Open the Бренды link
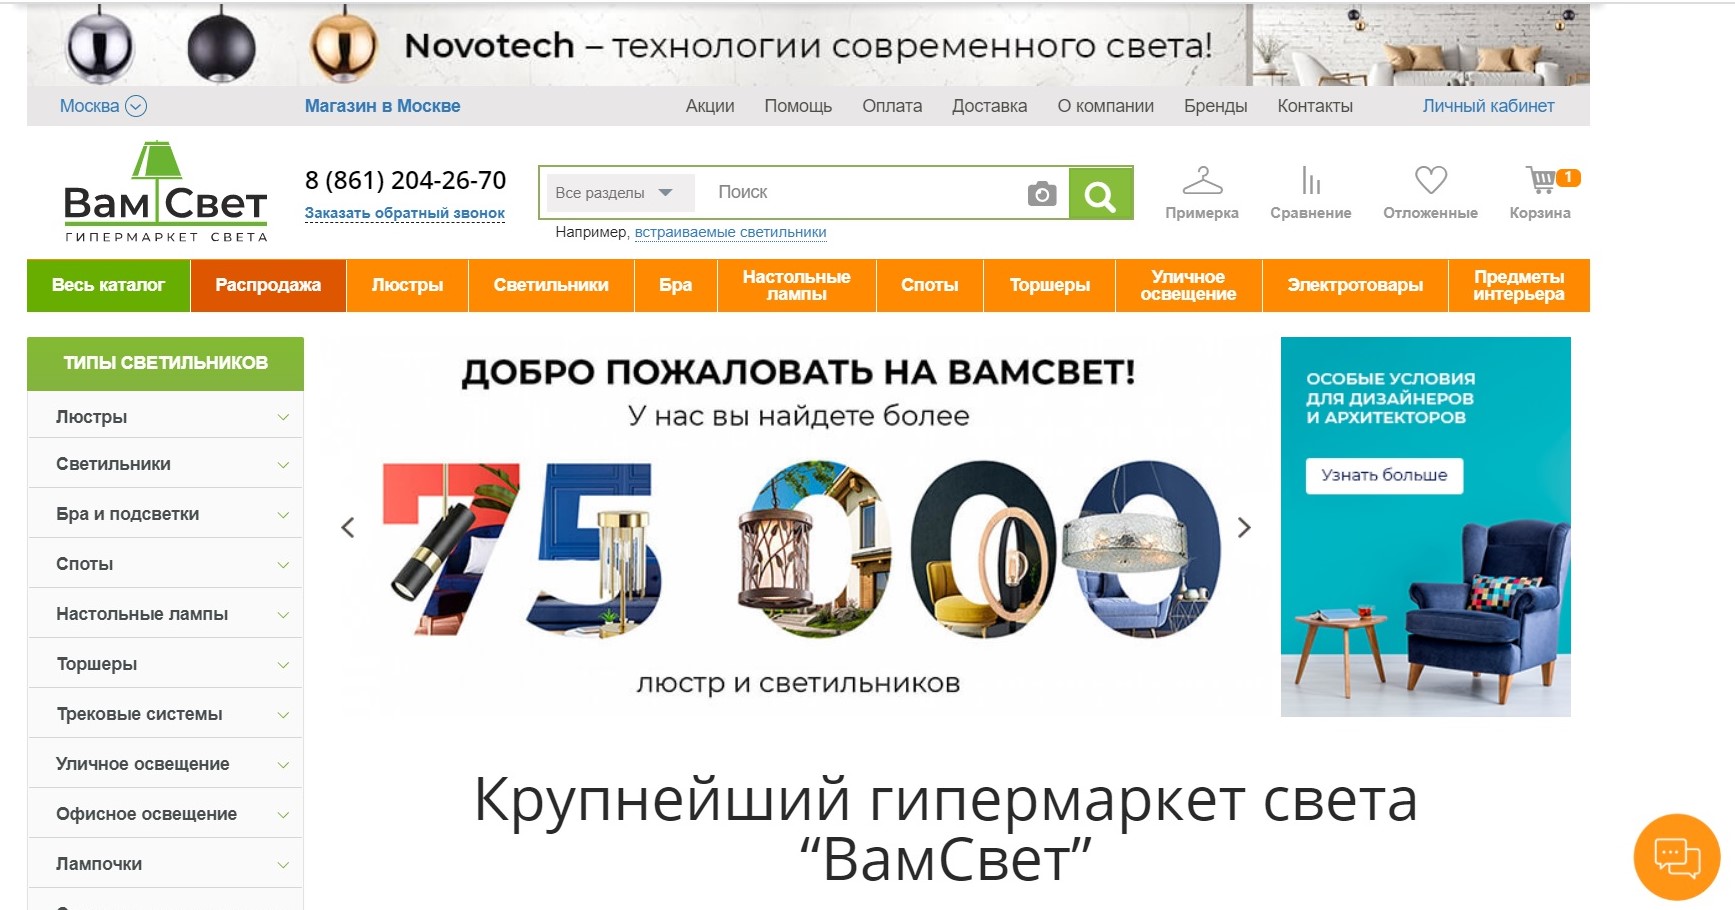 [x=1215, y=106]
